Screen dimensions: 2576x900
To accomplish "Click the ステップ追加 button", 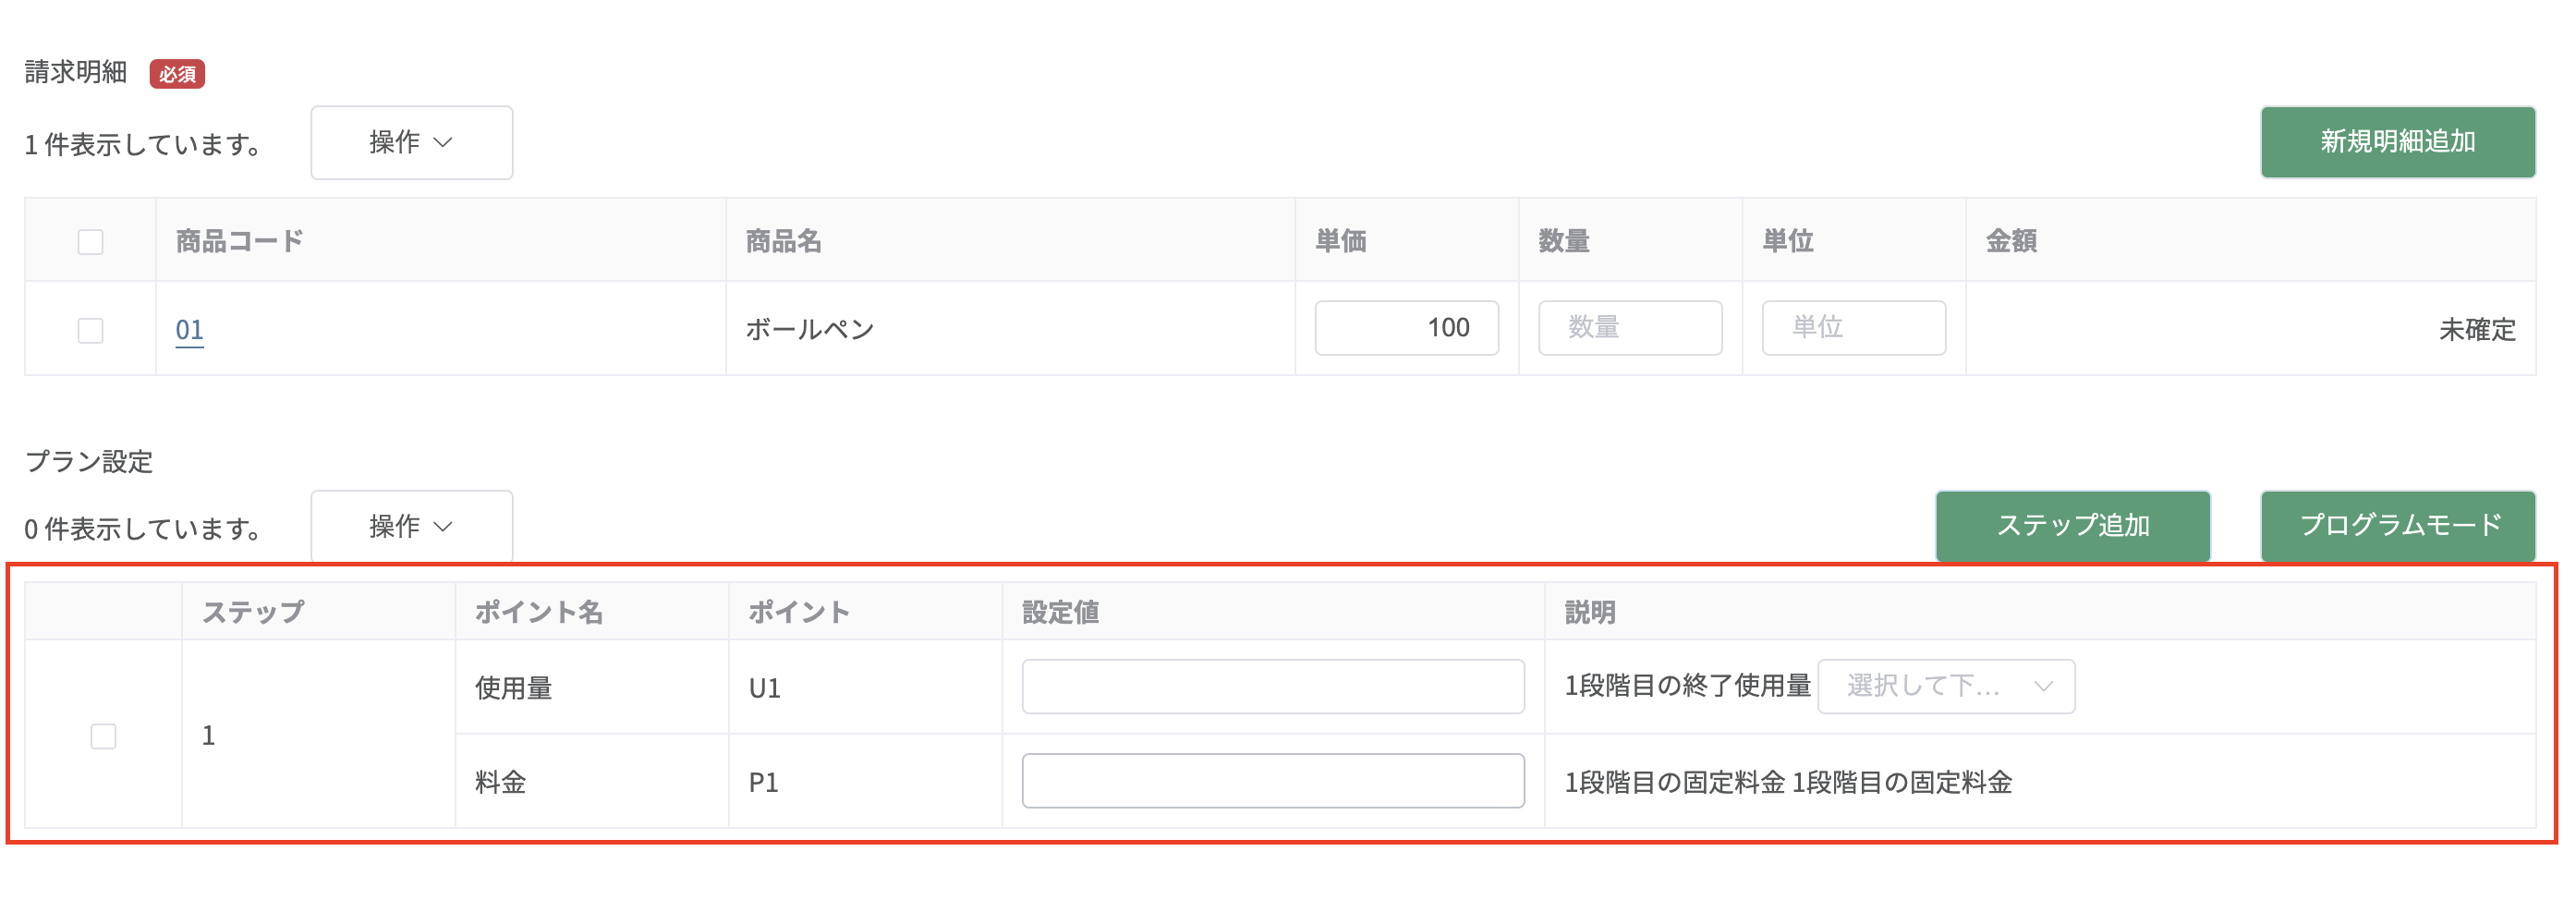I will [2072, 526].
